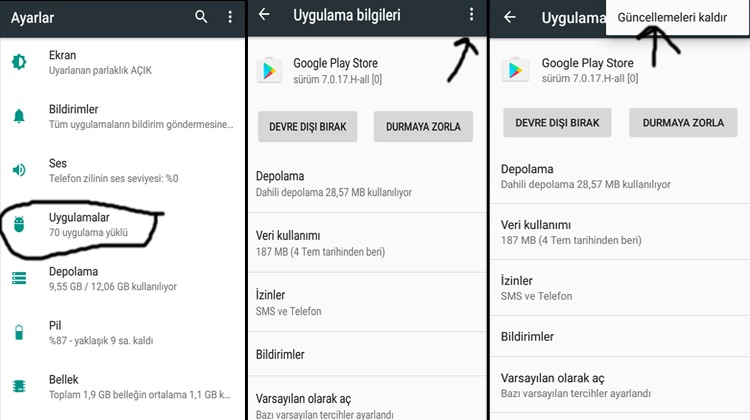The width and height of the screenshot is (750, 420).
Task: Select Güncellemeleri kaldır menu option
Action: click(672, 18)
